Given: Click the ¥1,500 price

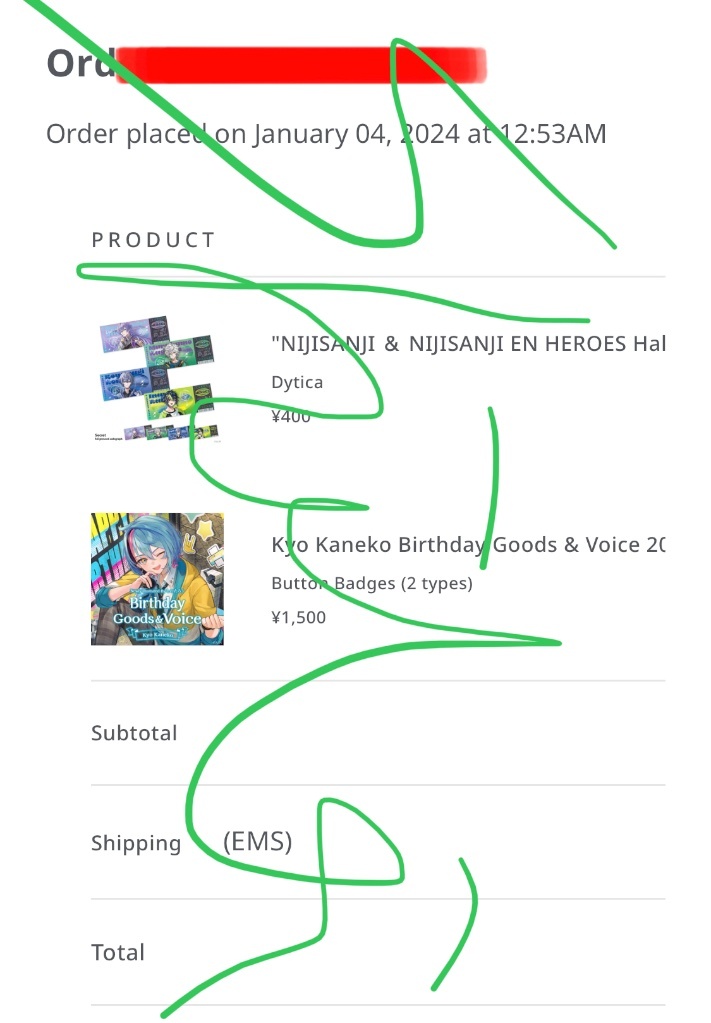Looking at the screenshot, I should (x=299, y=617).
